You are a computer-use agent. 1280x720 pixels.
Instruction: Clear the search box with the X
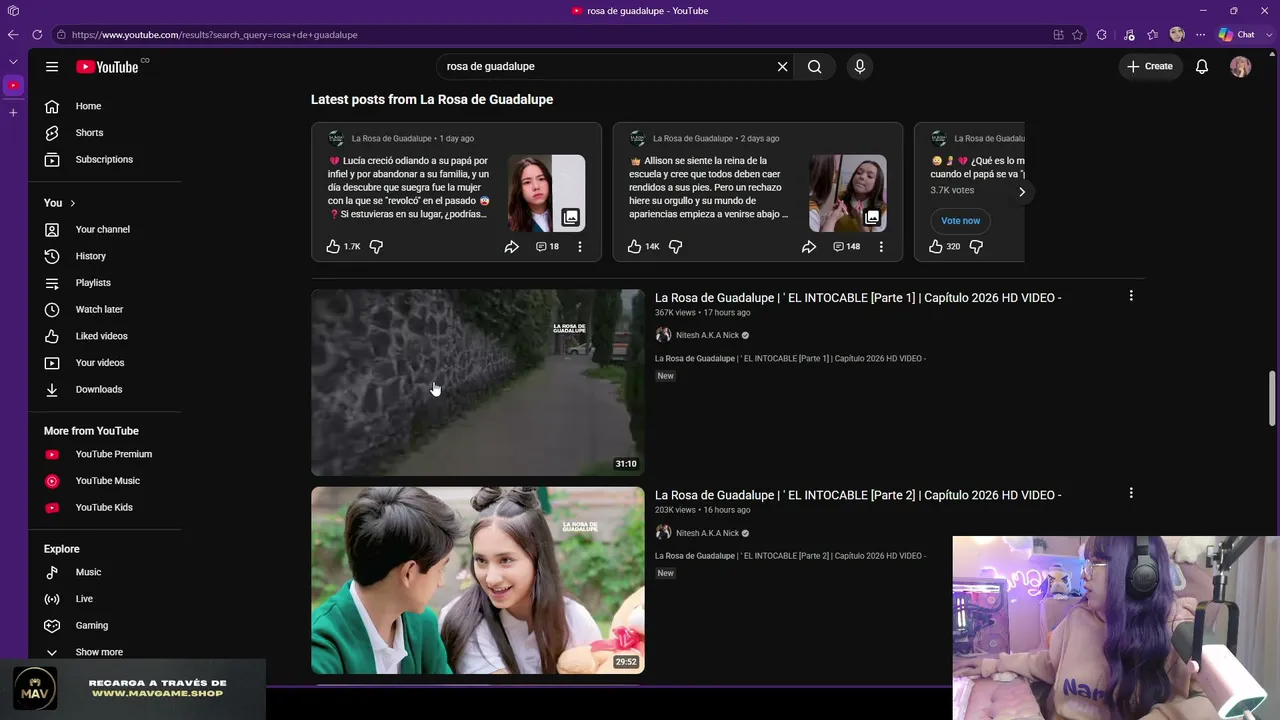783,67
